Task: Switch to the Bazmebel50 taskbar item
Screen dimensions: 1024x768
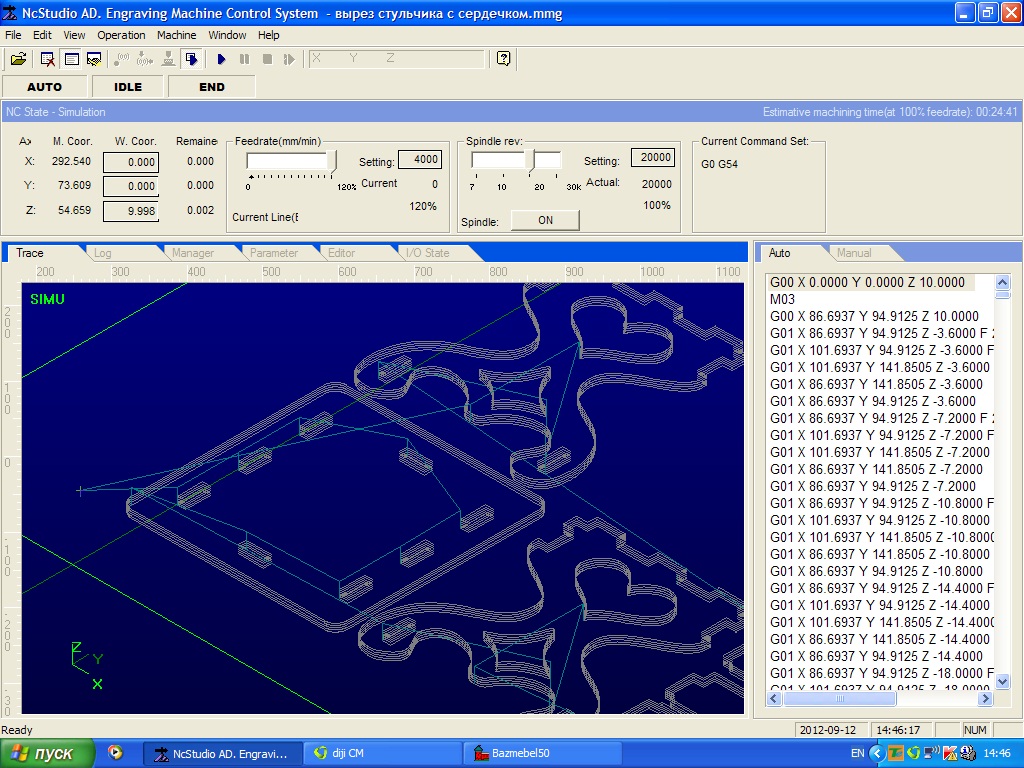Action: coord(542,753)
